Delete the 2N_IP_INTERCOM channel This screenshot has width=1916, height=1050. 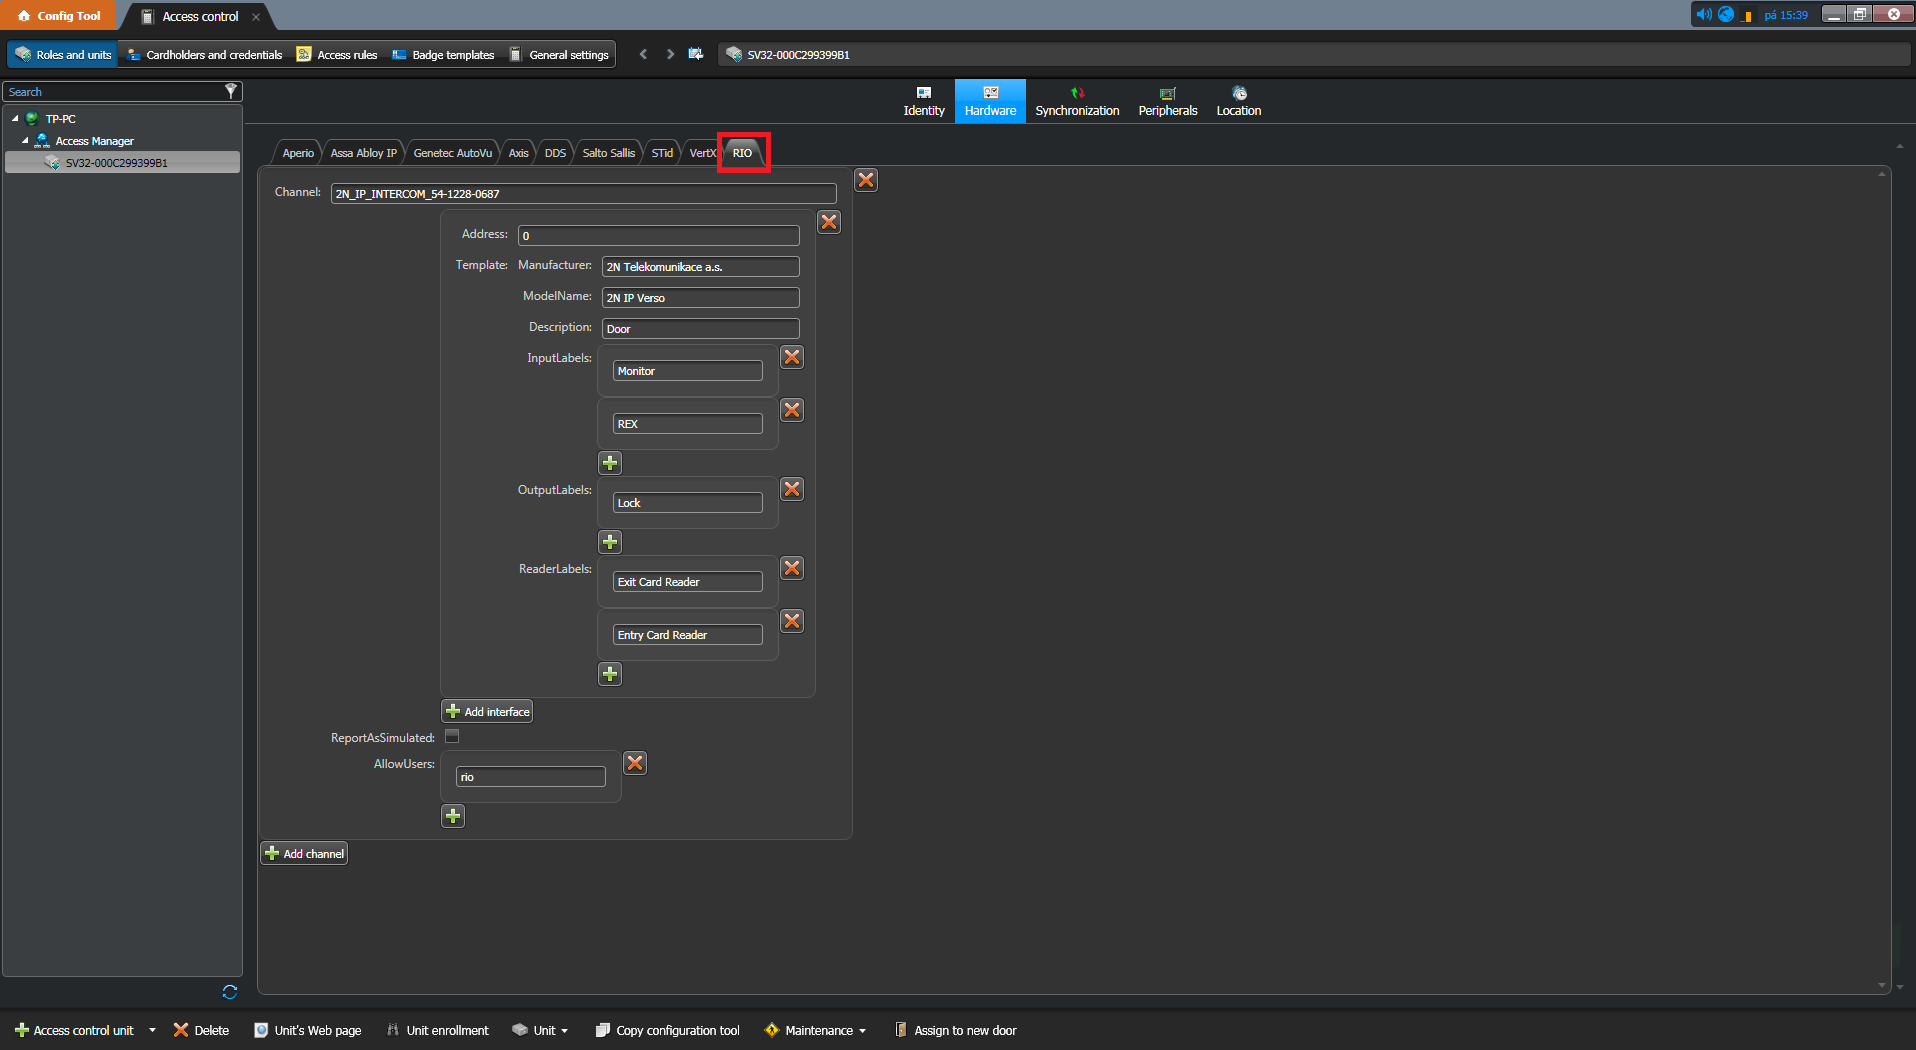pyautogui.click(x=866, y=180)
